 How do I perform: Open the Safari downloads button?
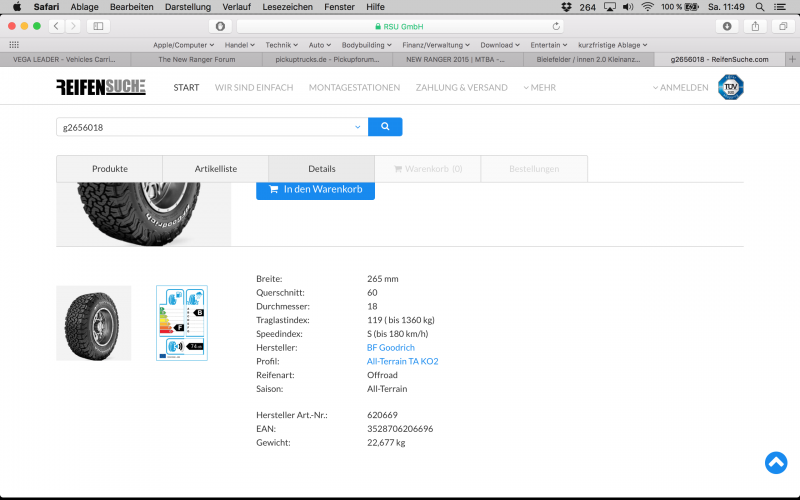point(727,26)
